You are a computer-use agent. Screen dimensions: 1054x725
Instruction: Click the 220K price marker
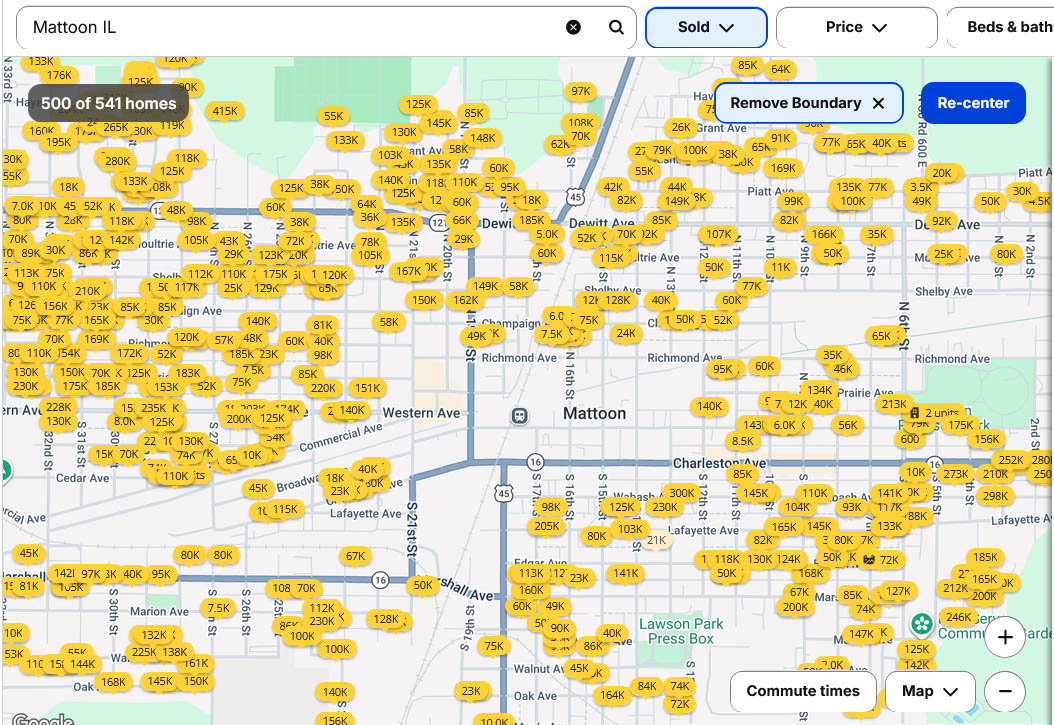point(323,388)
